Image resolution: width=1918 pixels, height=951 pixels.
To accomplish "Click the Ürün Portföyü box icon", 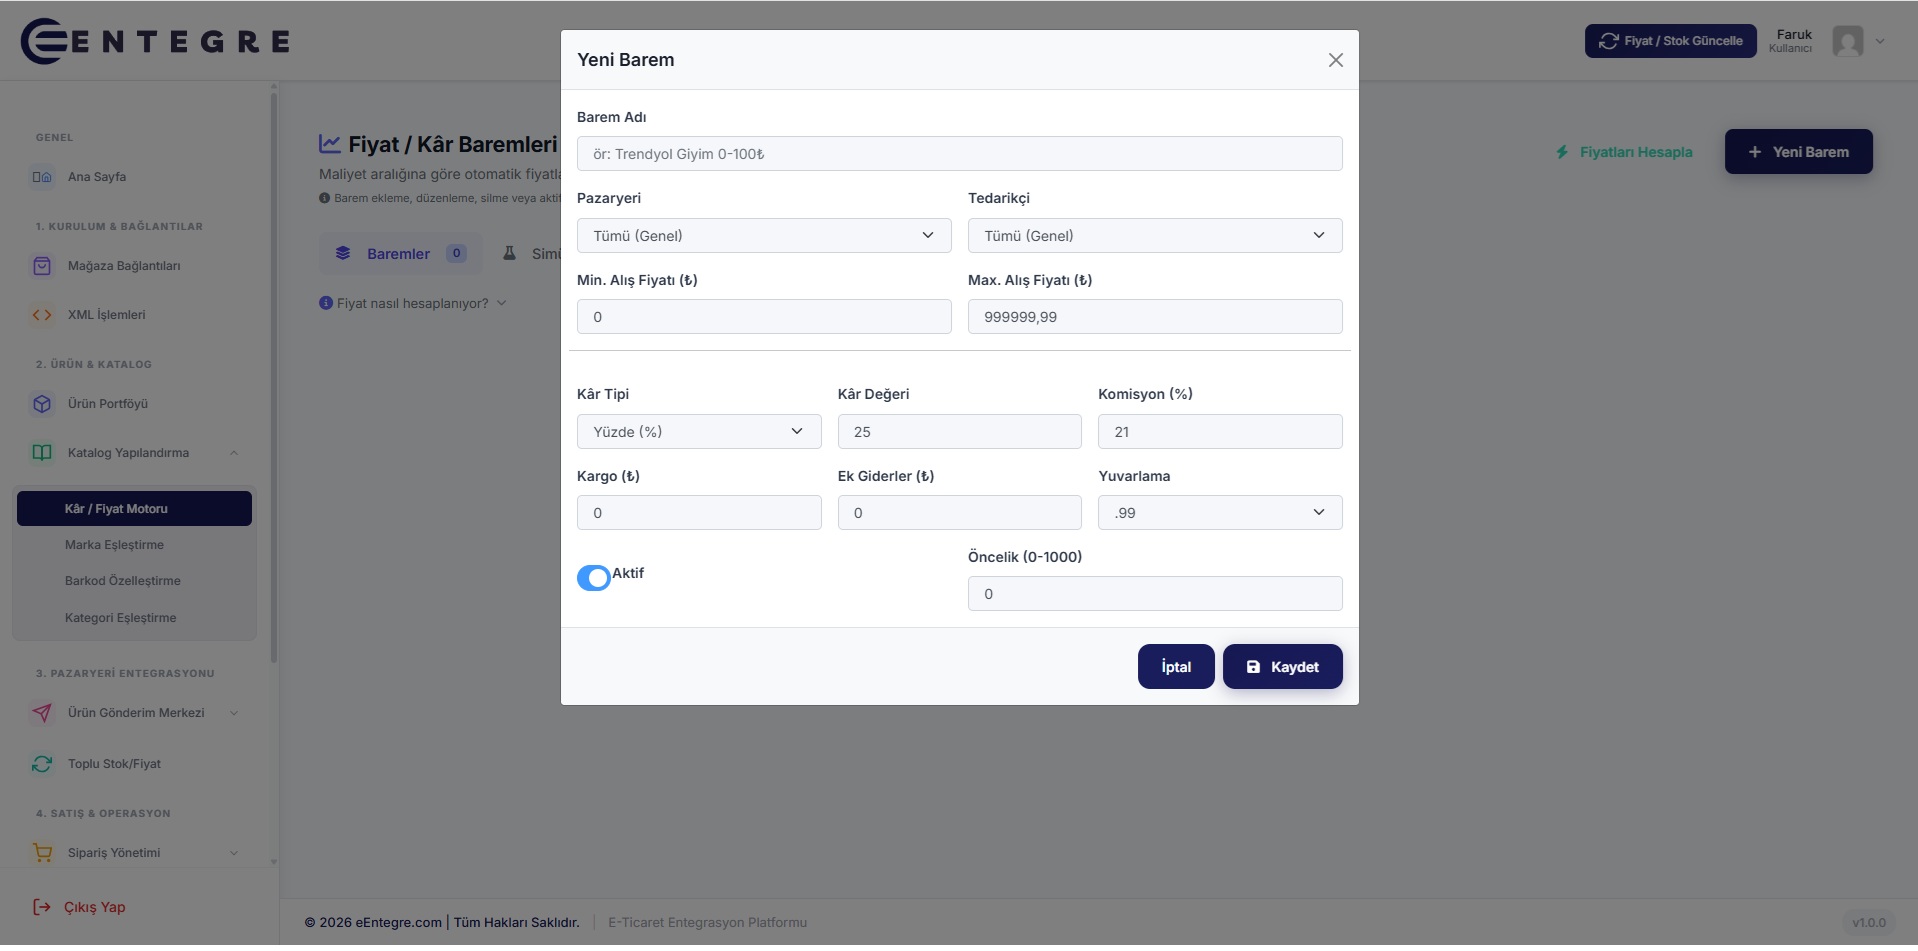I will pos(42,404).
